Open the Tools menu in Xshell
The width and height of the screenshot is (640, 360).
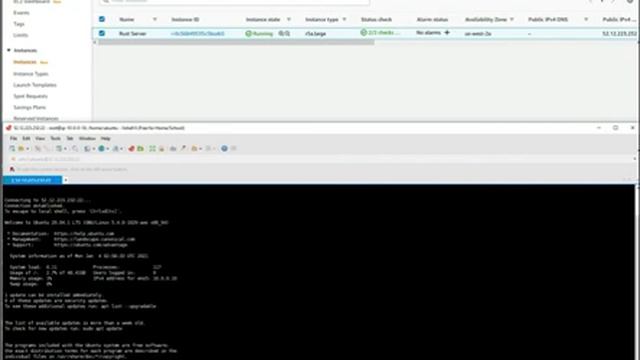click(x=55, y=138)
